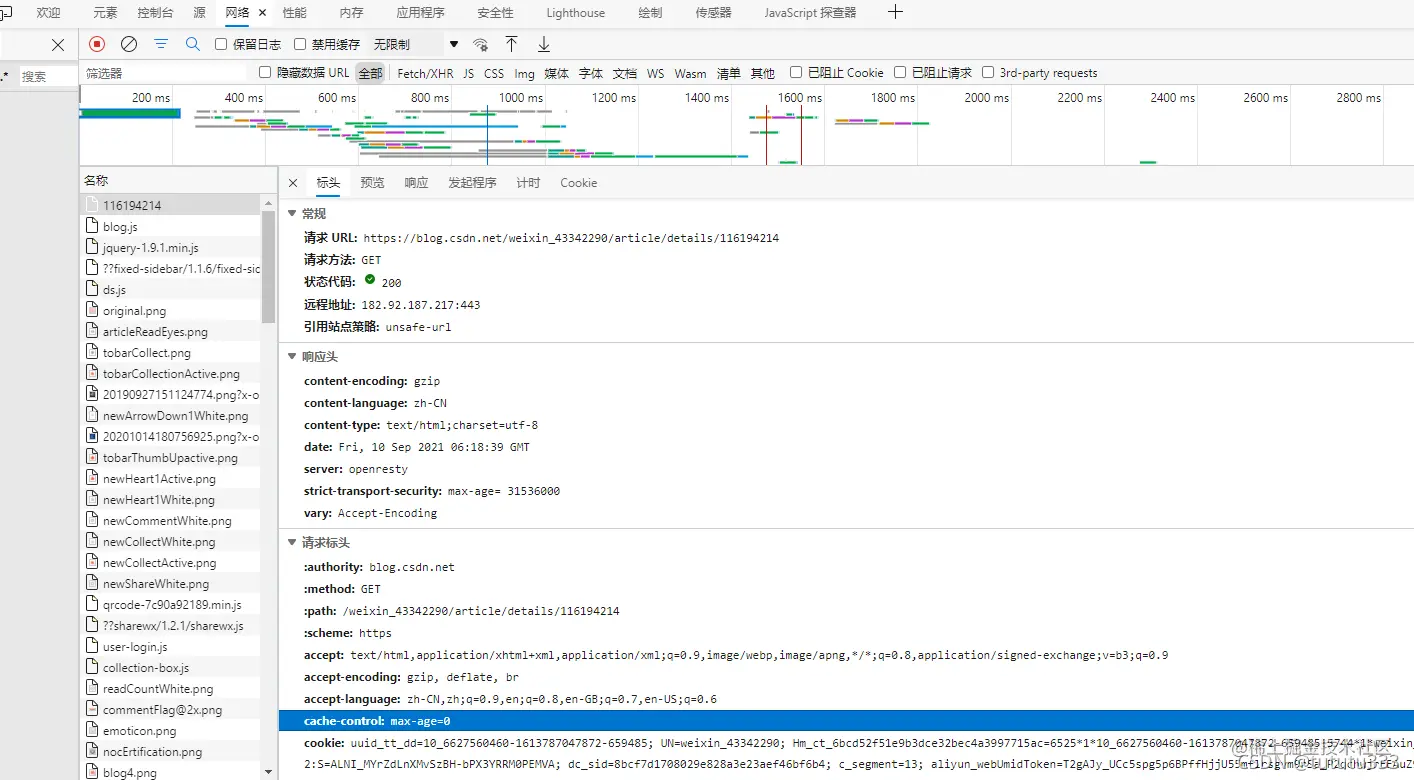Filter requests by WS
This screenshot has width=1414, height=780.
click(x=655, y=73)
